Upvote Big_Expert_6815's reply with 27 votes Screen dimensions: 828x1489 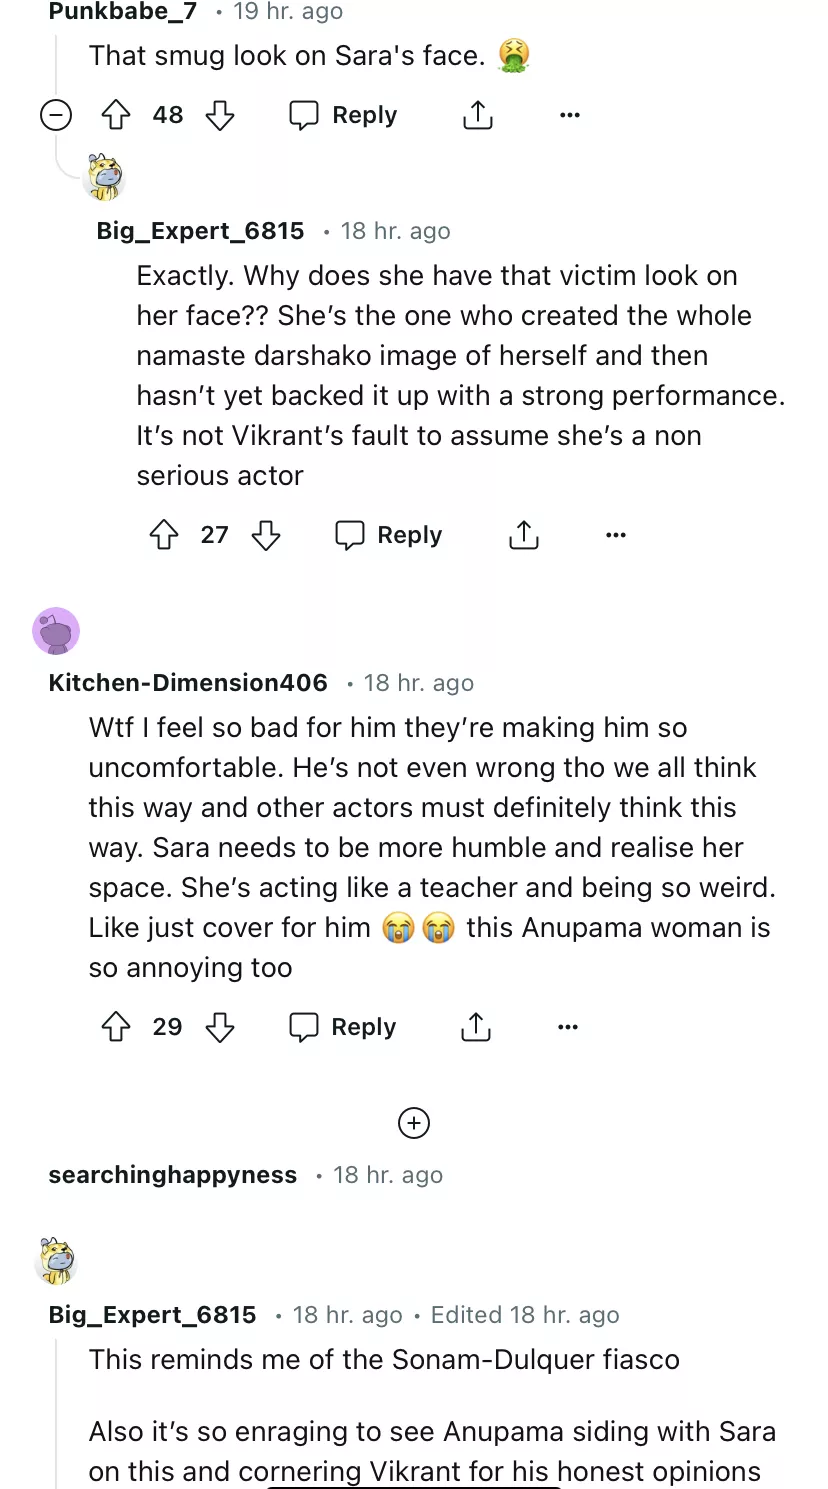coord(164,536)
